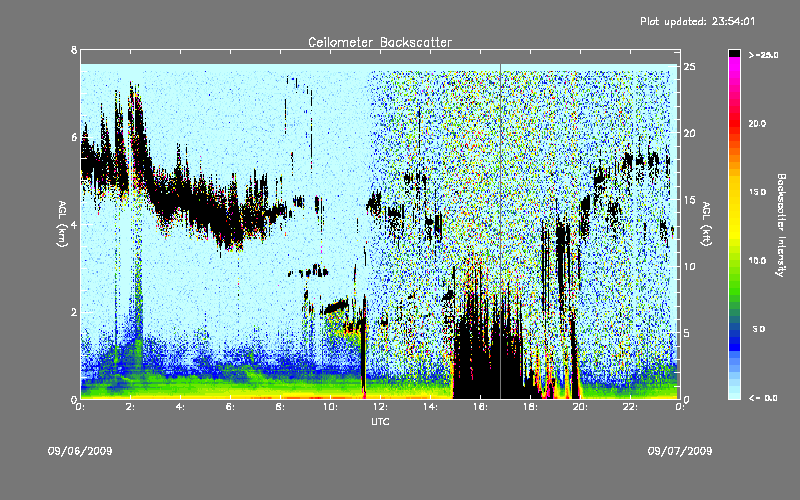Select the "UTC" time axis label
The width and height of the screenshot is (800, 500).
380,421
